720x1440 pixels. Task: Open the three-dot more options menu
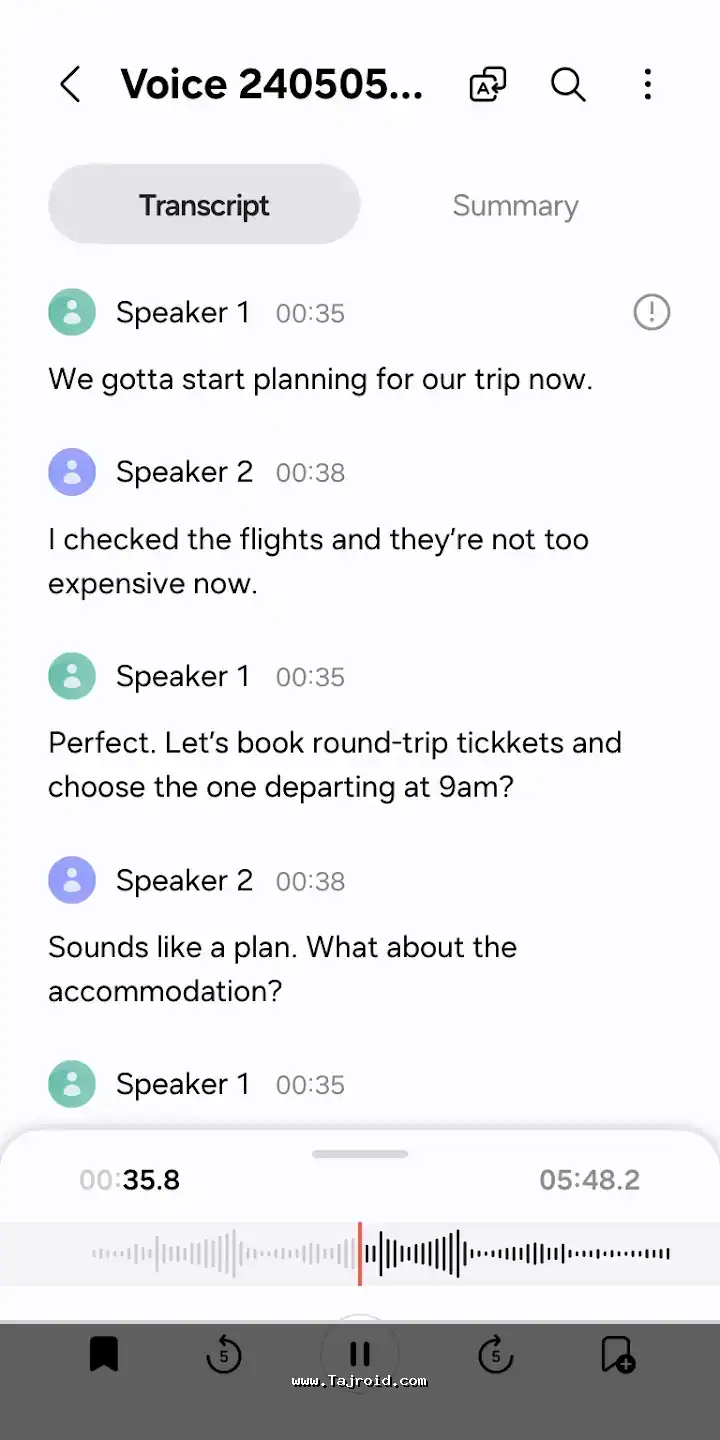[648, 85]
